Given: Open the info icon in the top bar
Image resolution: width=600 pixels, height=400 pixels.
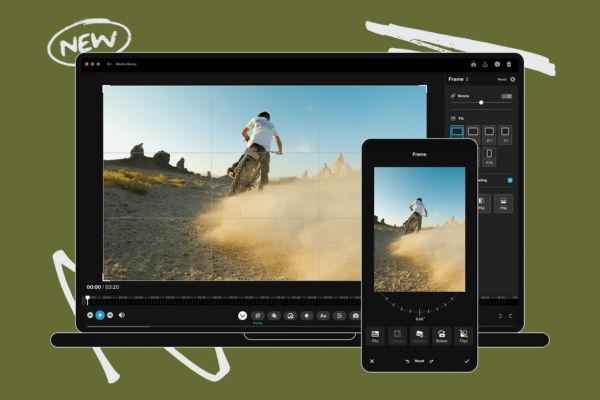Looking at the screenshot, I should click(x=497, y=64).
